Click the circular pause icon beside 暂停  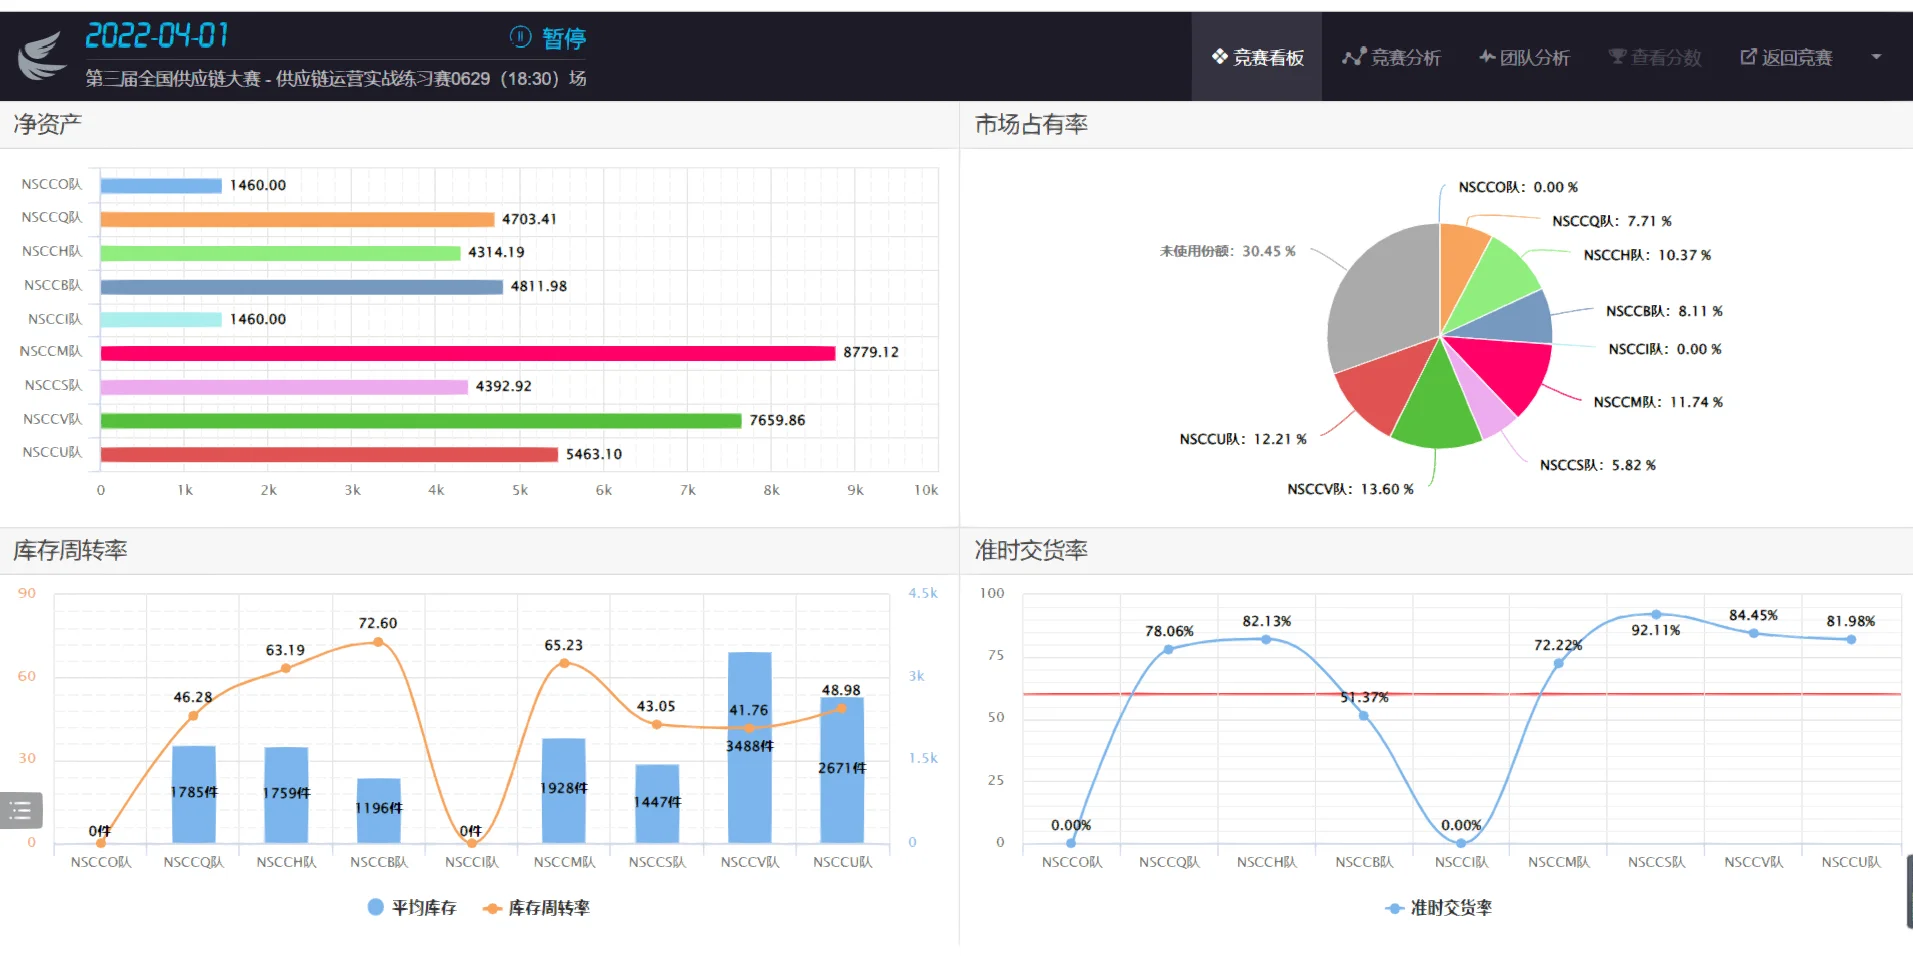(519, 38)
